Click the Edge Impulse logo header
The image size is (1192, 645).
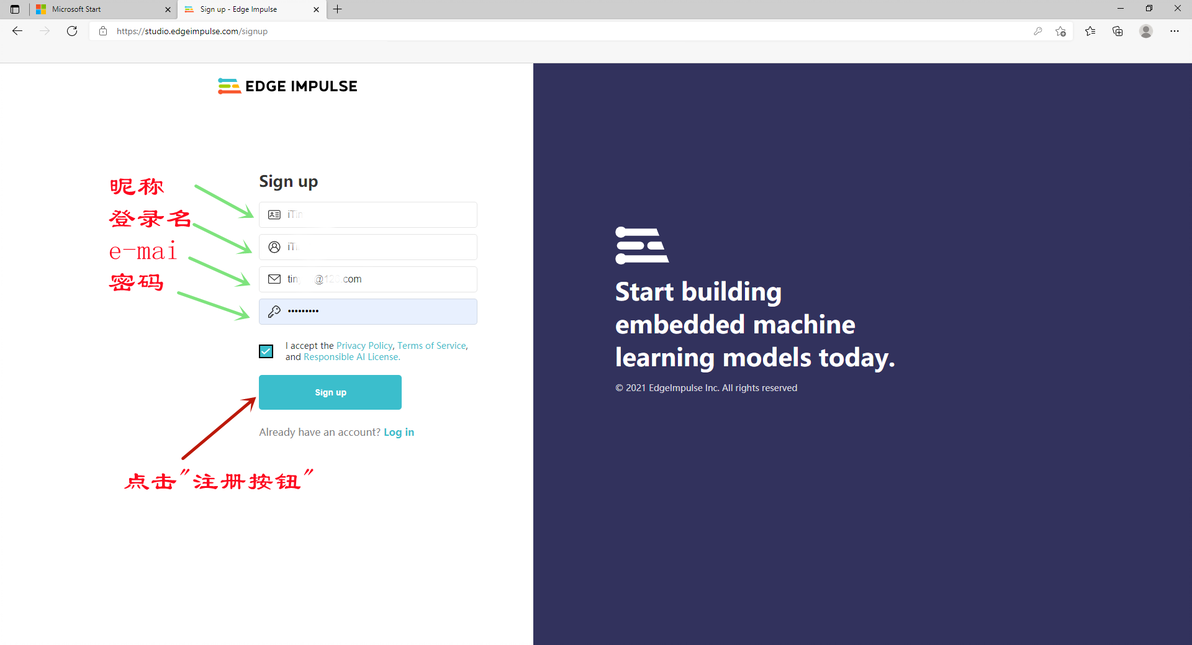tap(287, 86)
